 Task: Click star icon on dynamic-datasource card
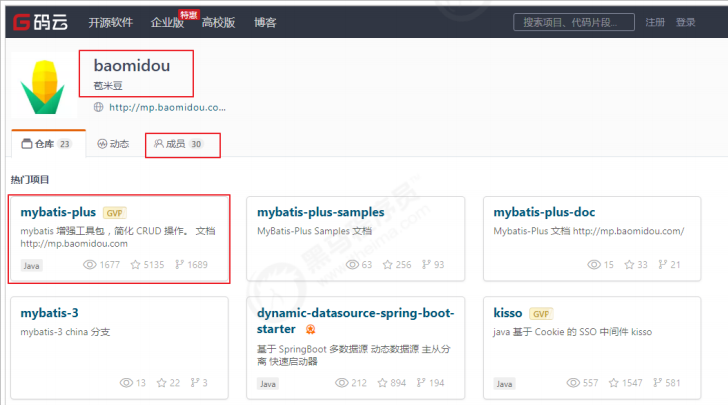[382, 383]
